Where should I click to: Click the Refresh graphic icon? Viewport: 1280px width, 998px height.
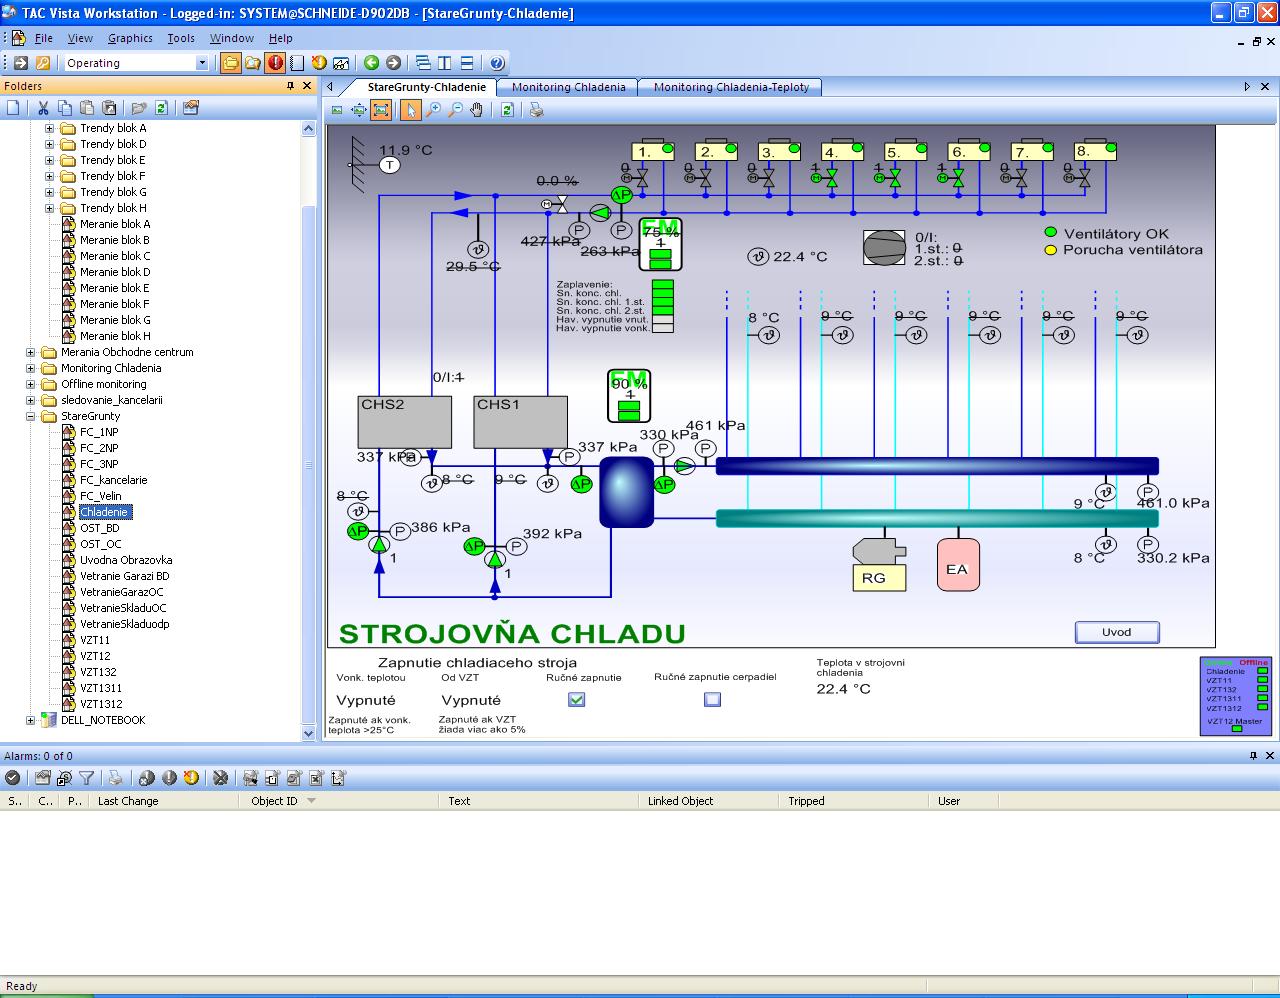(507, 110)
